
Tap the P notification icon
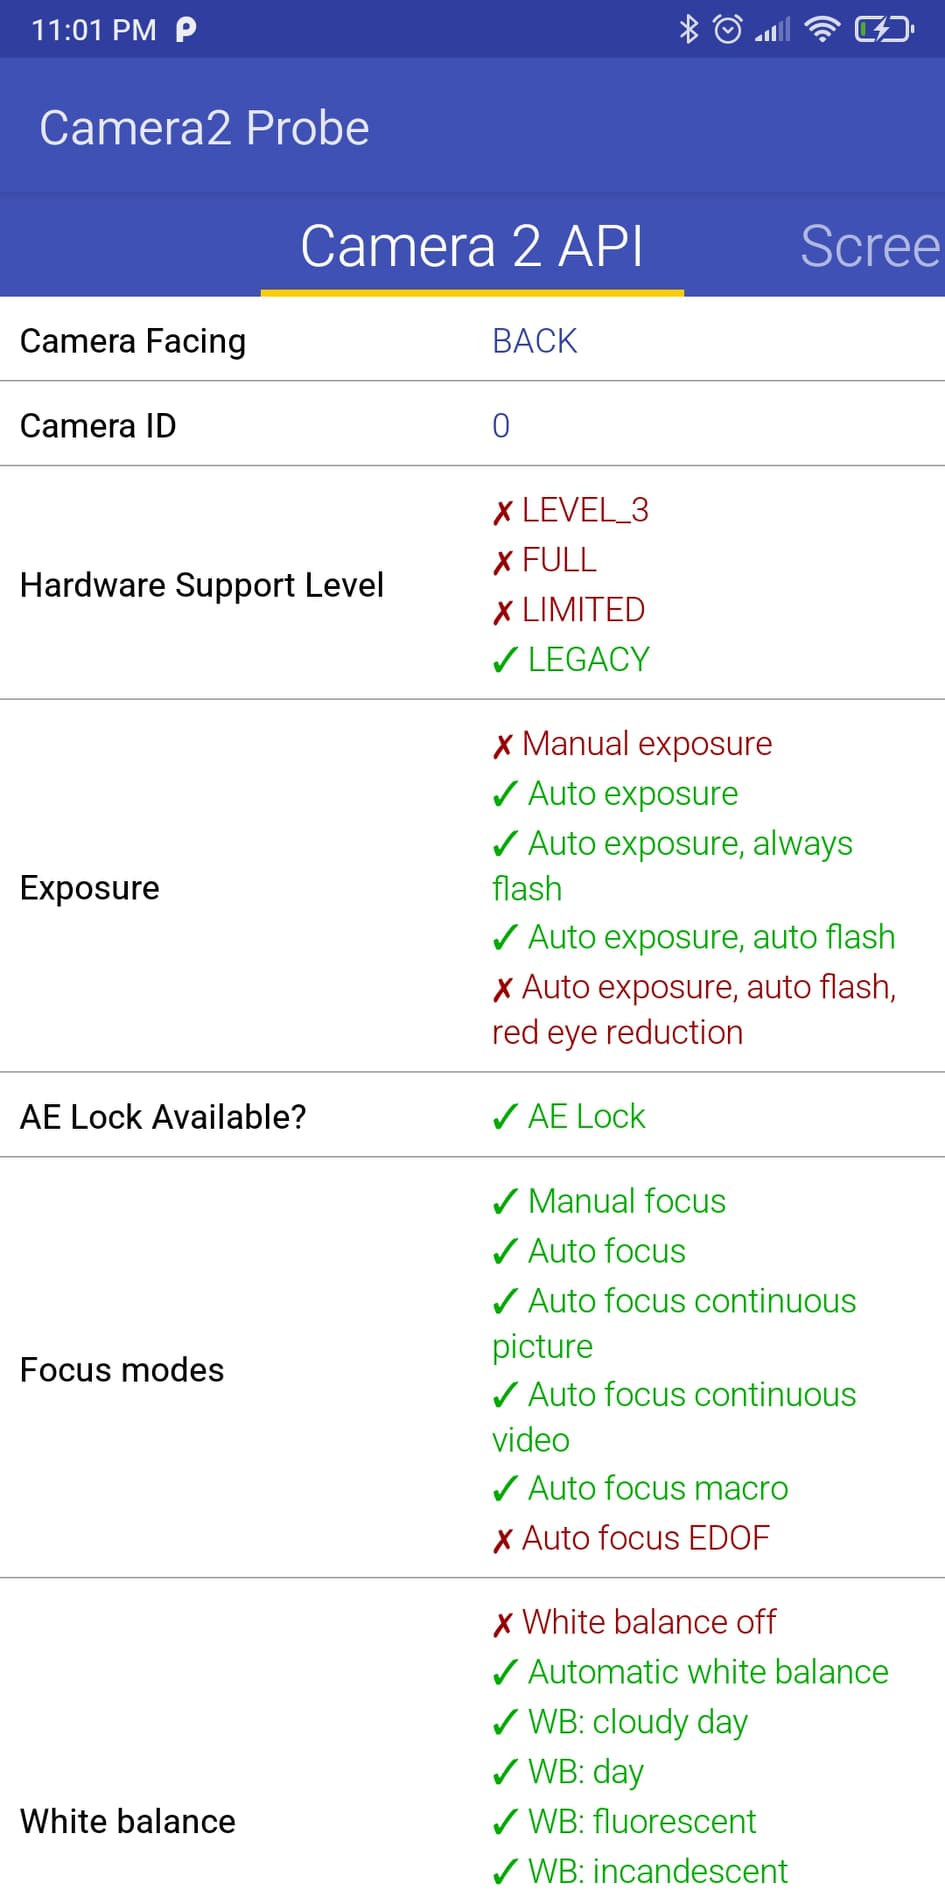click(186, 29)
